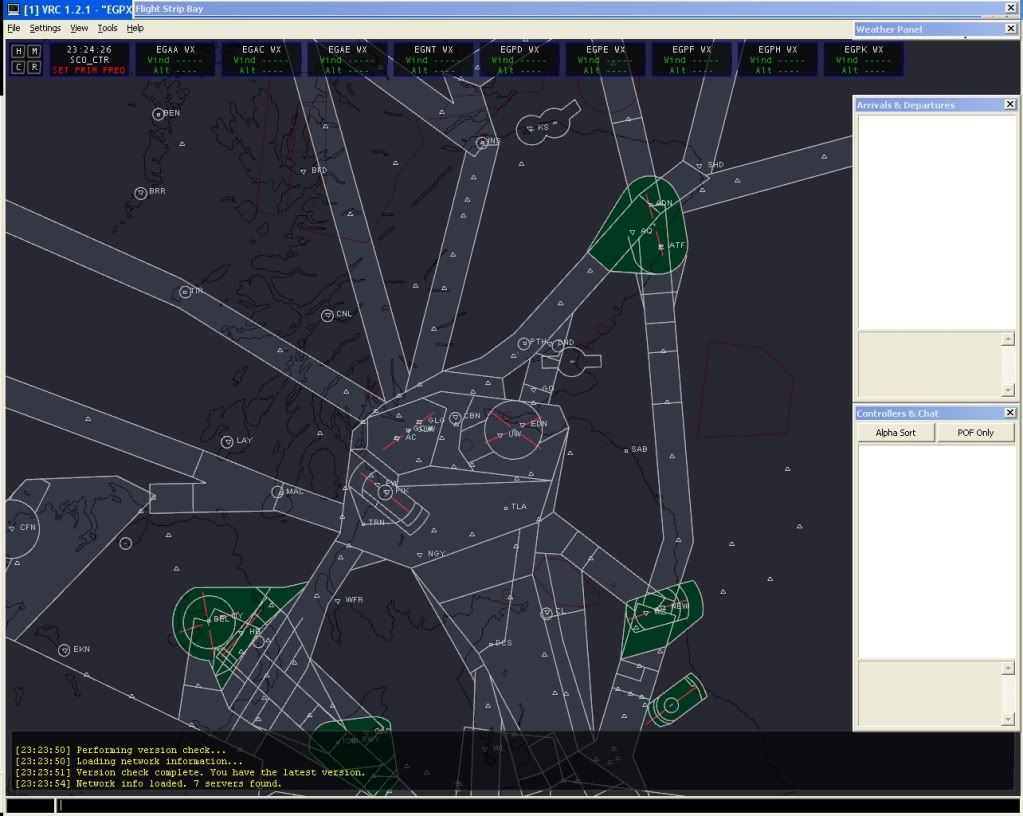Screen dimensions: 1023x816
Task: Select the CNL navaid symbol on the radar
Action: pyautogui.click(x=327, y=315)
